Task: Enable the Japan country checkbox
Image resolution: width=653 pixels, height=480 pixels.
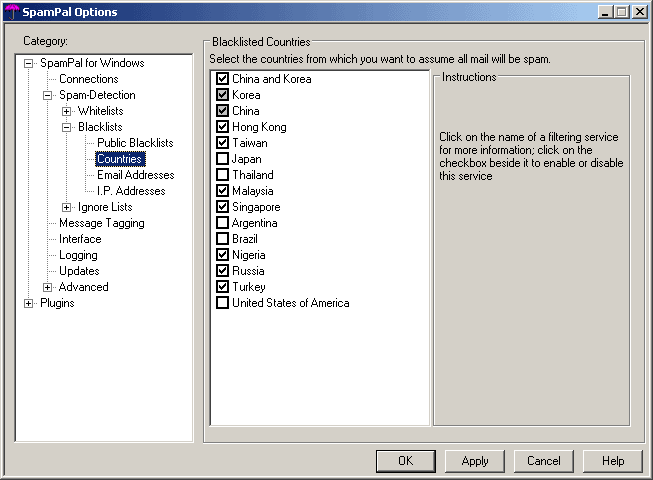Action: click(x=222, y=159)
